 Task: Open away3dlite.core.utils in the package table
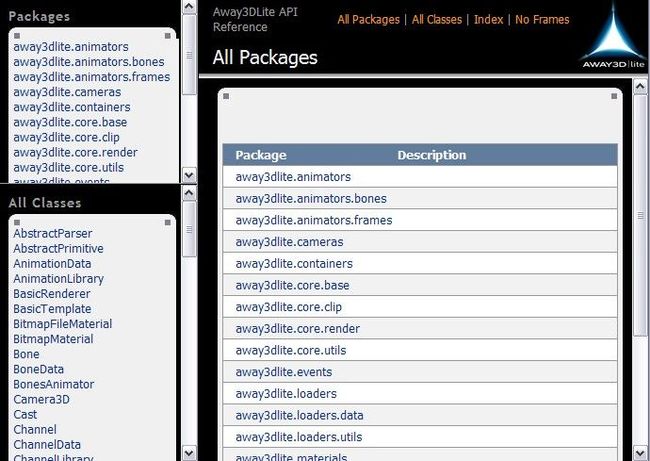(291, 350)
